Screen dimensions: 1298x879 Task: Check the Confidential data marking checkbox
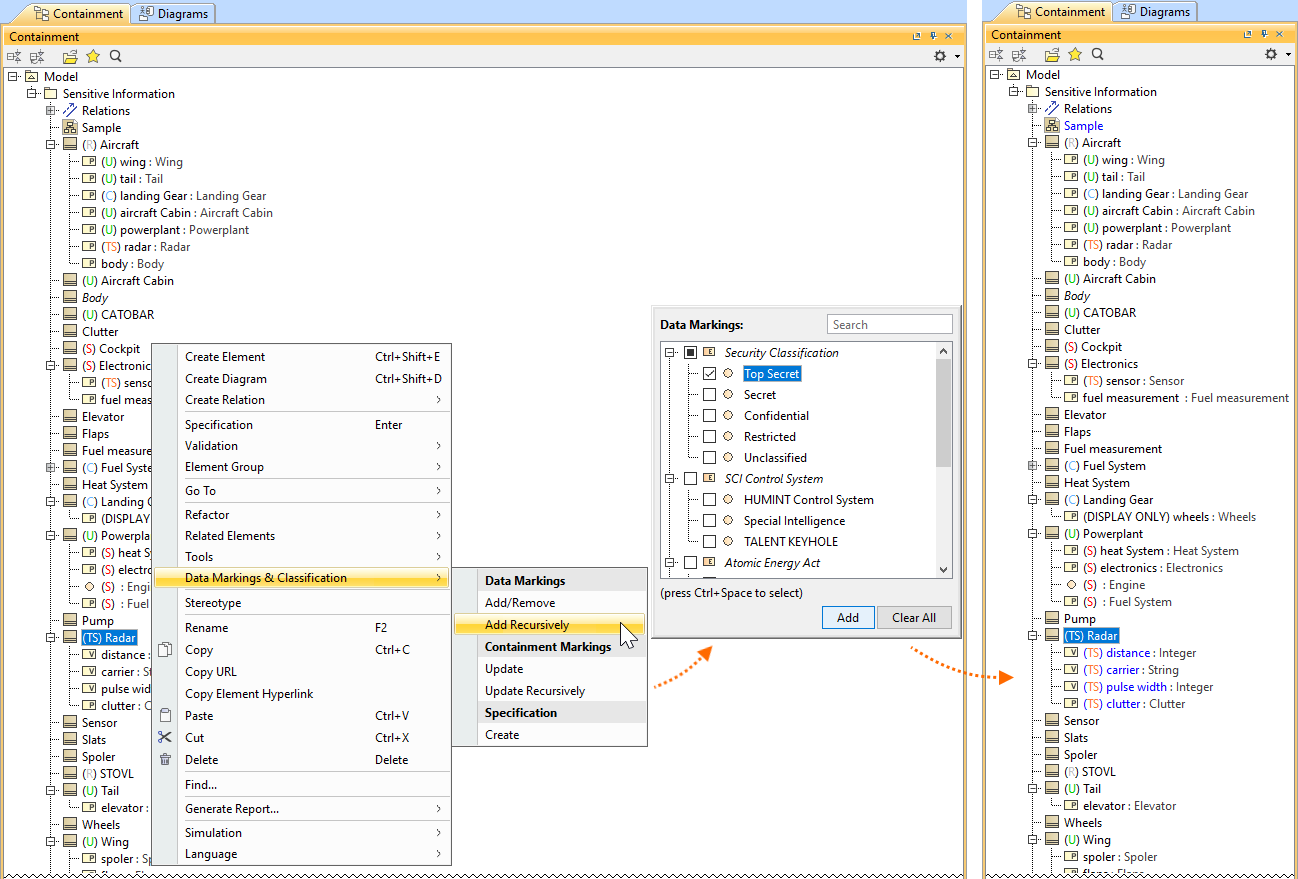[x=709, y=416]
